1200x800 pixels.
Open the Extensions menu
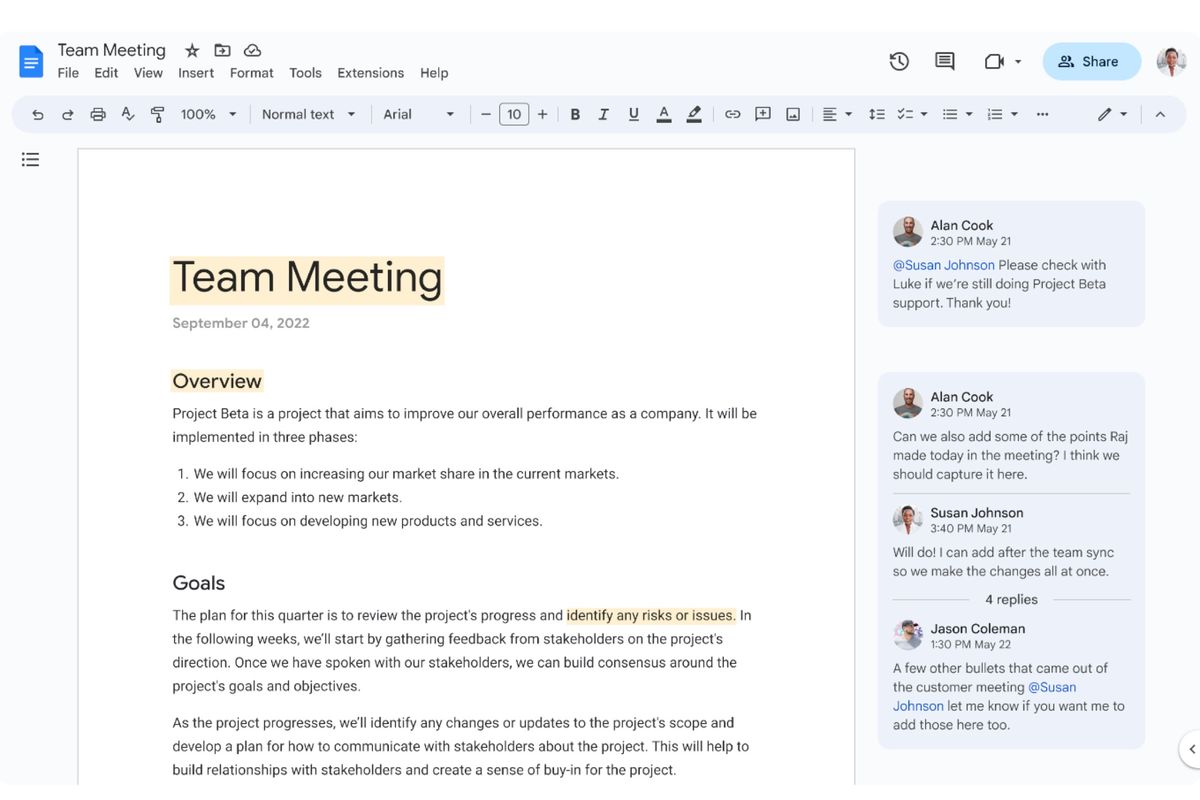click(370, 73)
